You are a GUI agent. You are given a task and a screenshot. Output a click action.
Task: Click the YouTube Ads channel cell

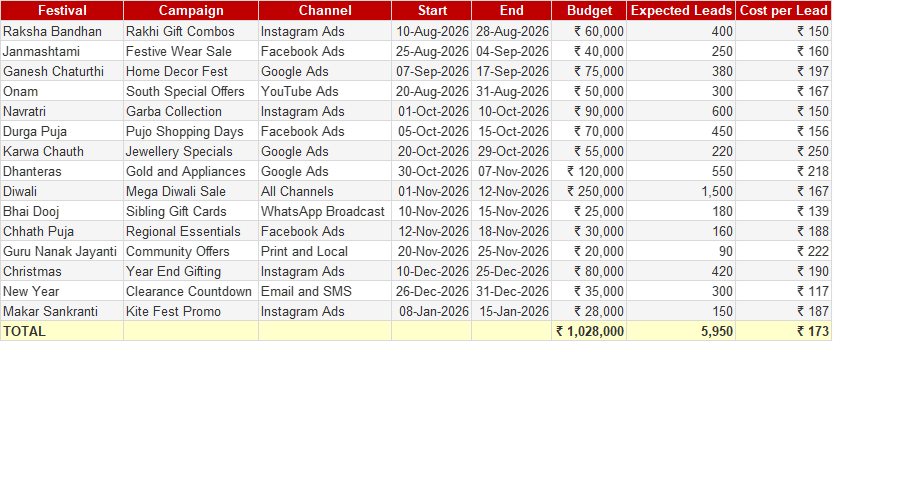tap(325, 91)
